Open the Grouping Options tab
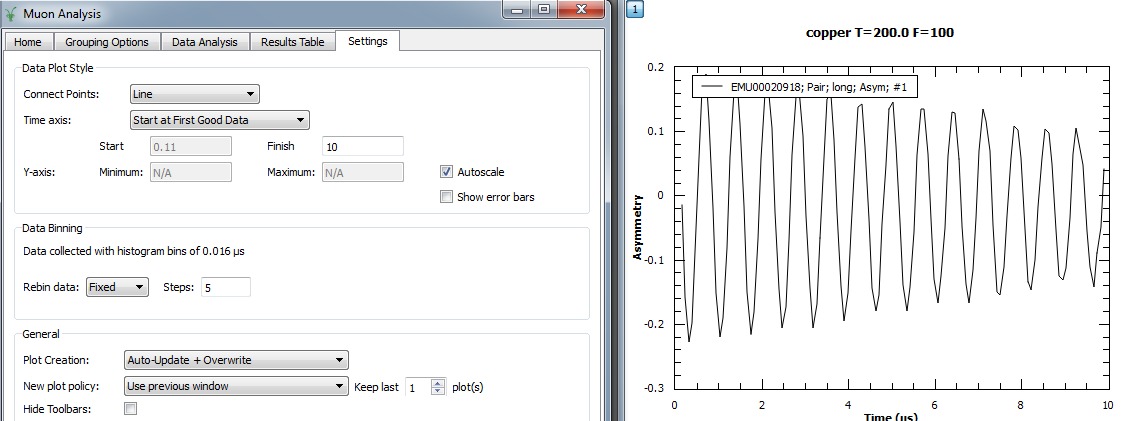Viewport: 1134px width, 421px height. pos(107,42)
